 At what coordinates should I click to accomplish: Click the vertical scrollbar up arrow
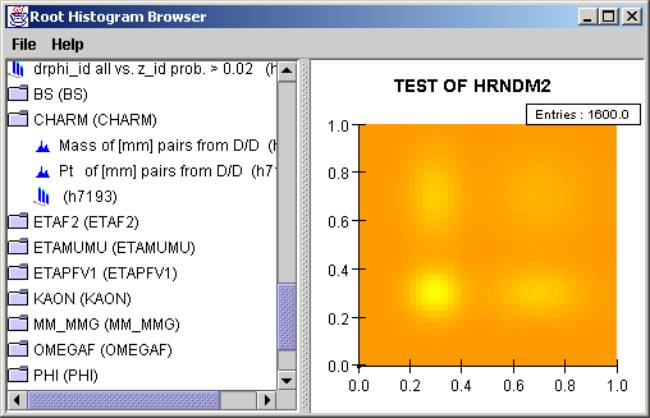tap(287, 71)
